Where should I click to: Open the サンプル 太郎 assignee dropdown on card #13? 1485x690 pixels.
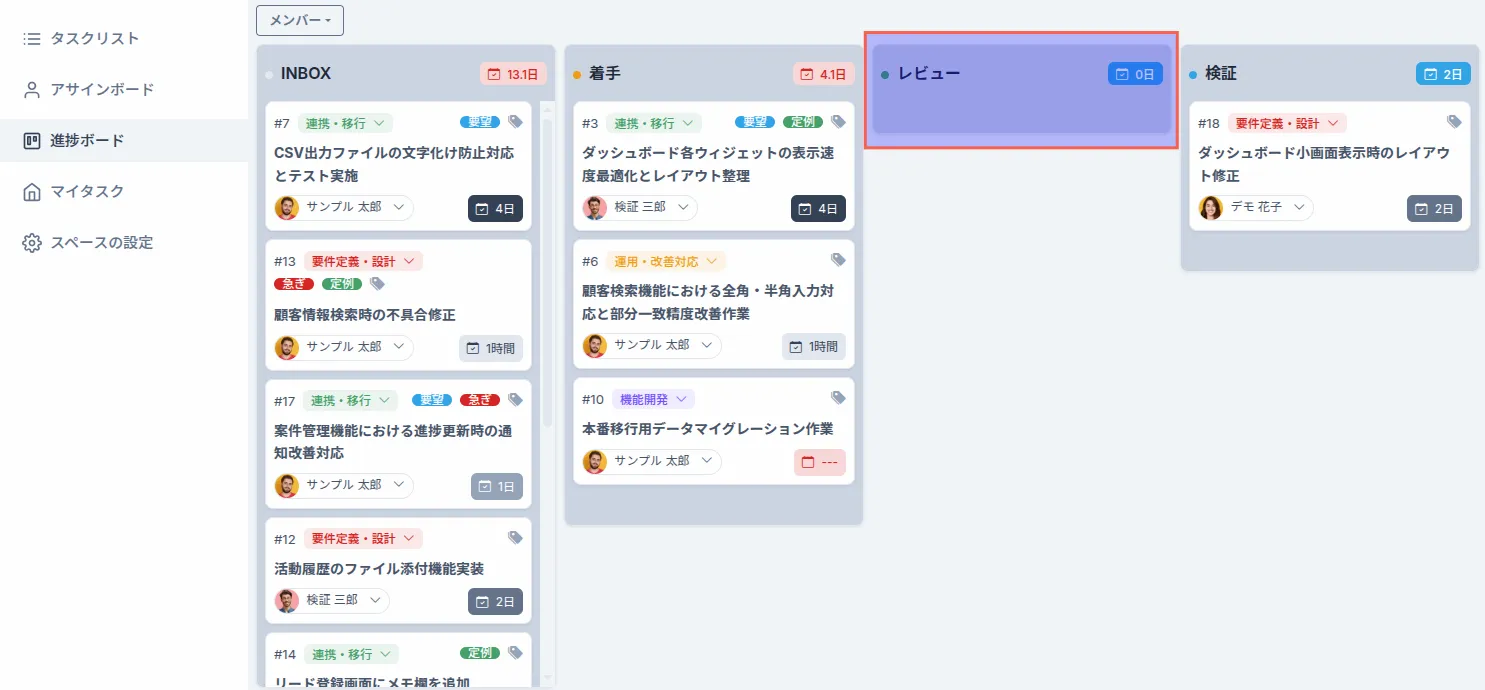pyautogui.click(x=343, y=347)
